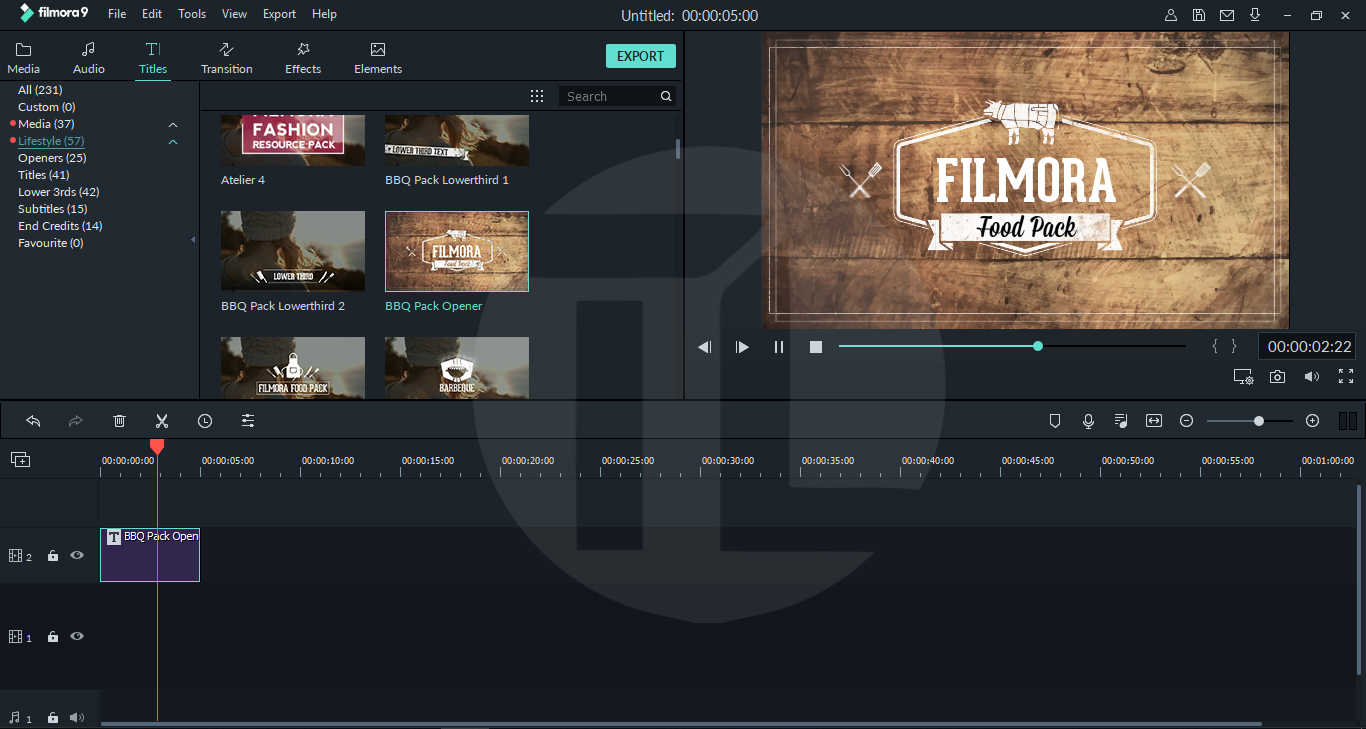Open the audio mixer icon

[1121, 421]
